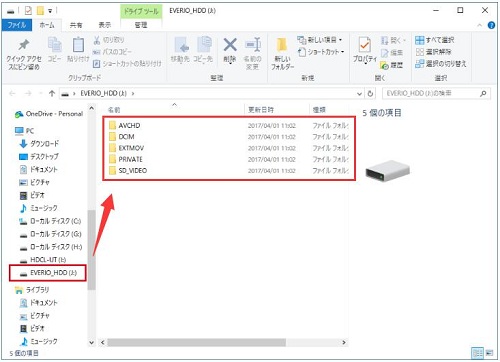Open the Quick Access Toolbar customize dropdown

point(50,11)
